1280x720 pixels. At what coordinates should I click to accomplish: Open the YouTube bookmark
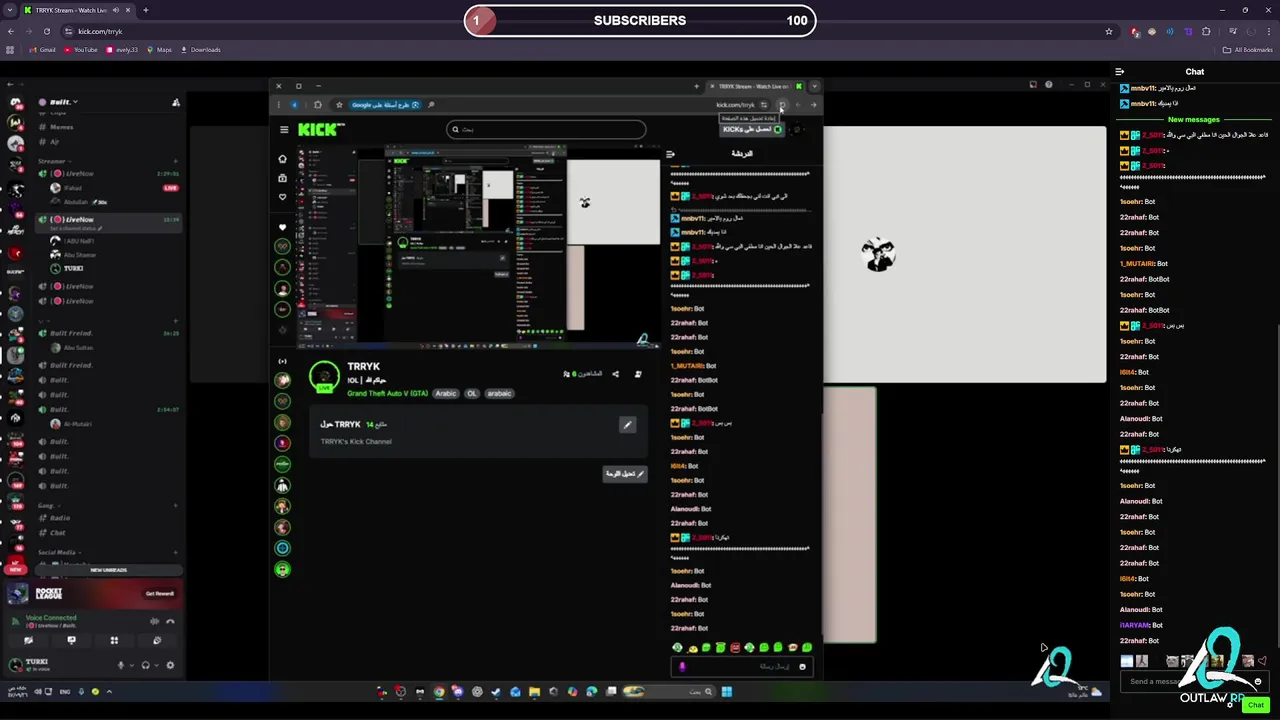80,50
